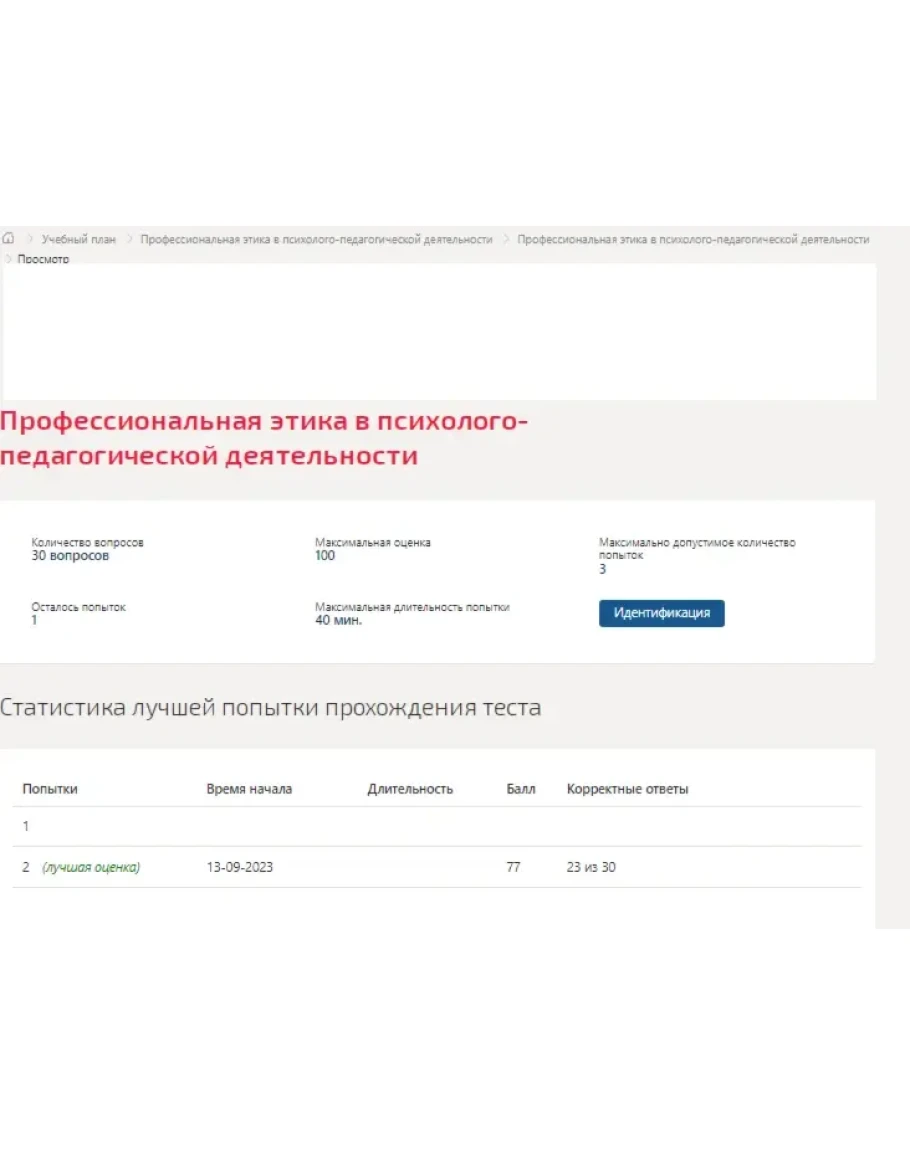Image resolution: width=910 pixels, height=1155 pixels.
Task: Click the home icon in breadcrumbs
Action: (x=9, y=239)
